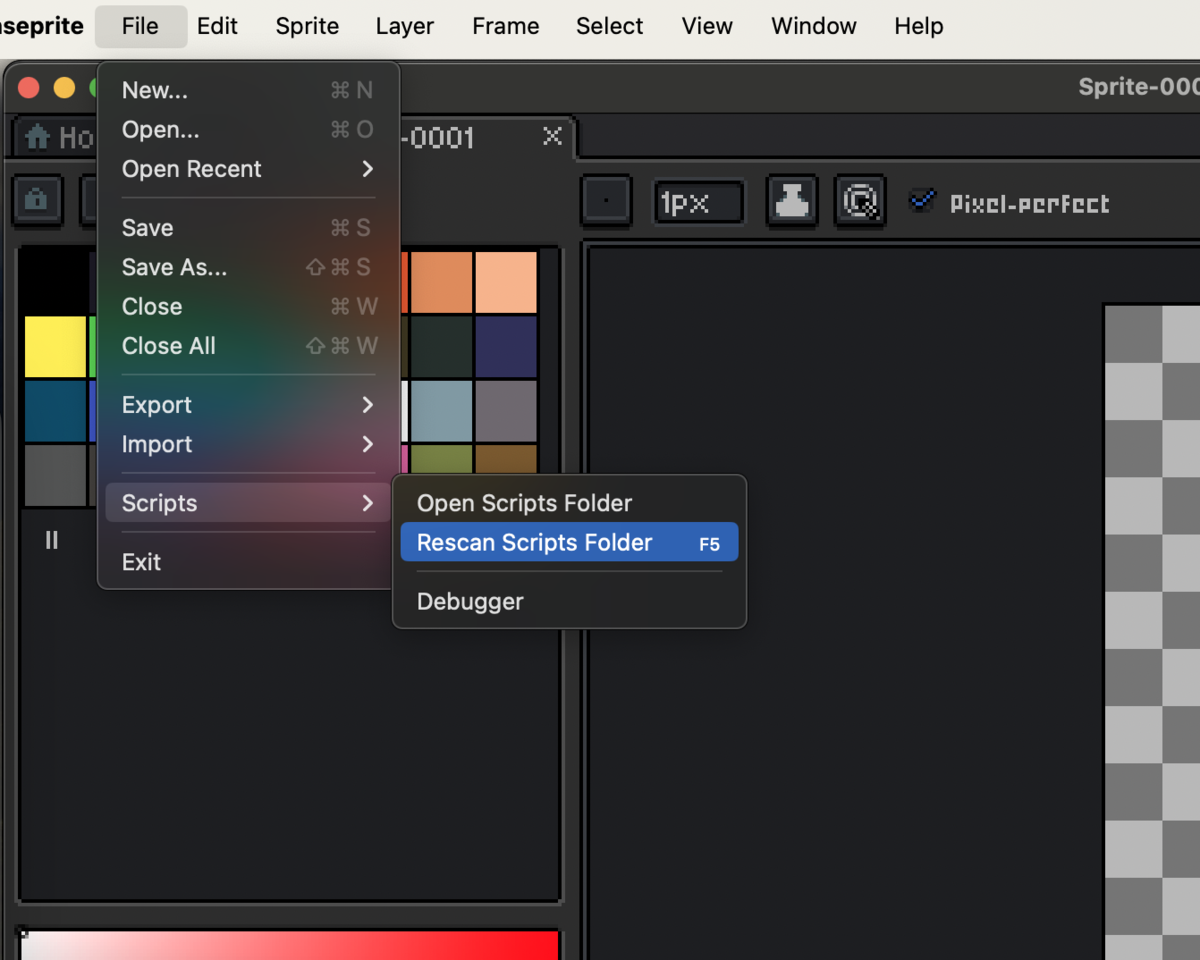The height and width of the screenshot is (960, 1200).
Task: Click the palette lock icon
Action: tap(37, 201)
